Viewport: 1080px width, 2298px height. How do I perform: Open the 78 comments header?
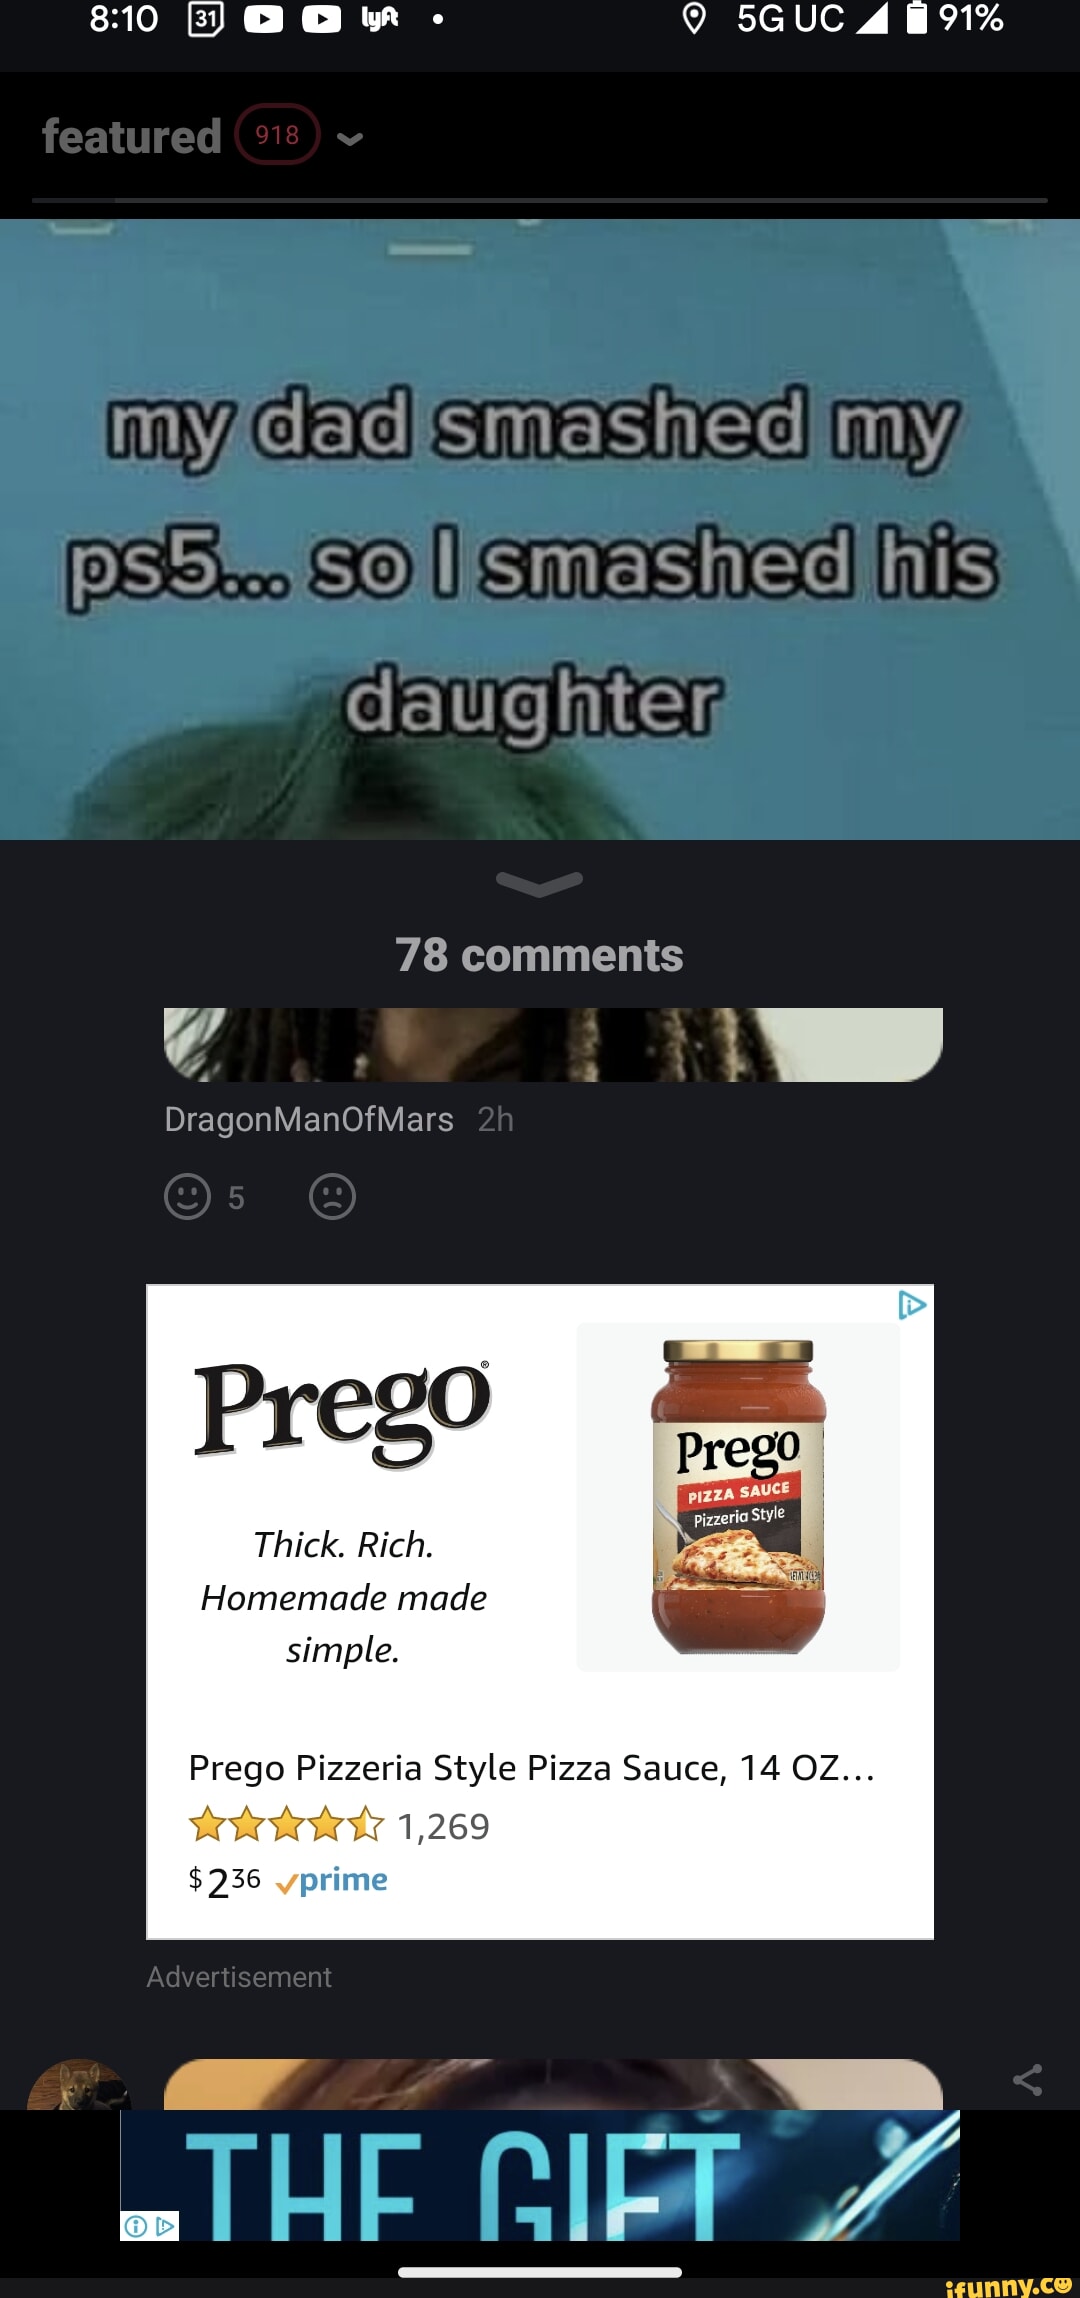[539, 955]
